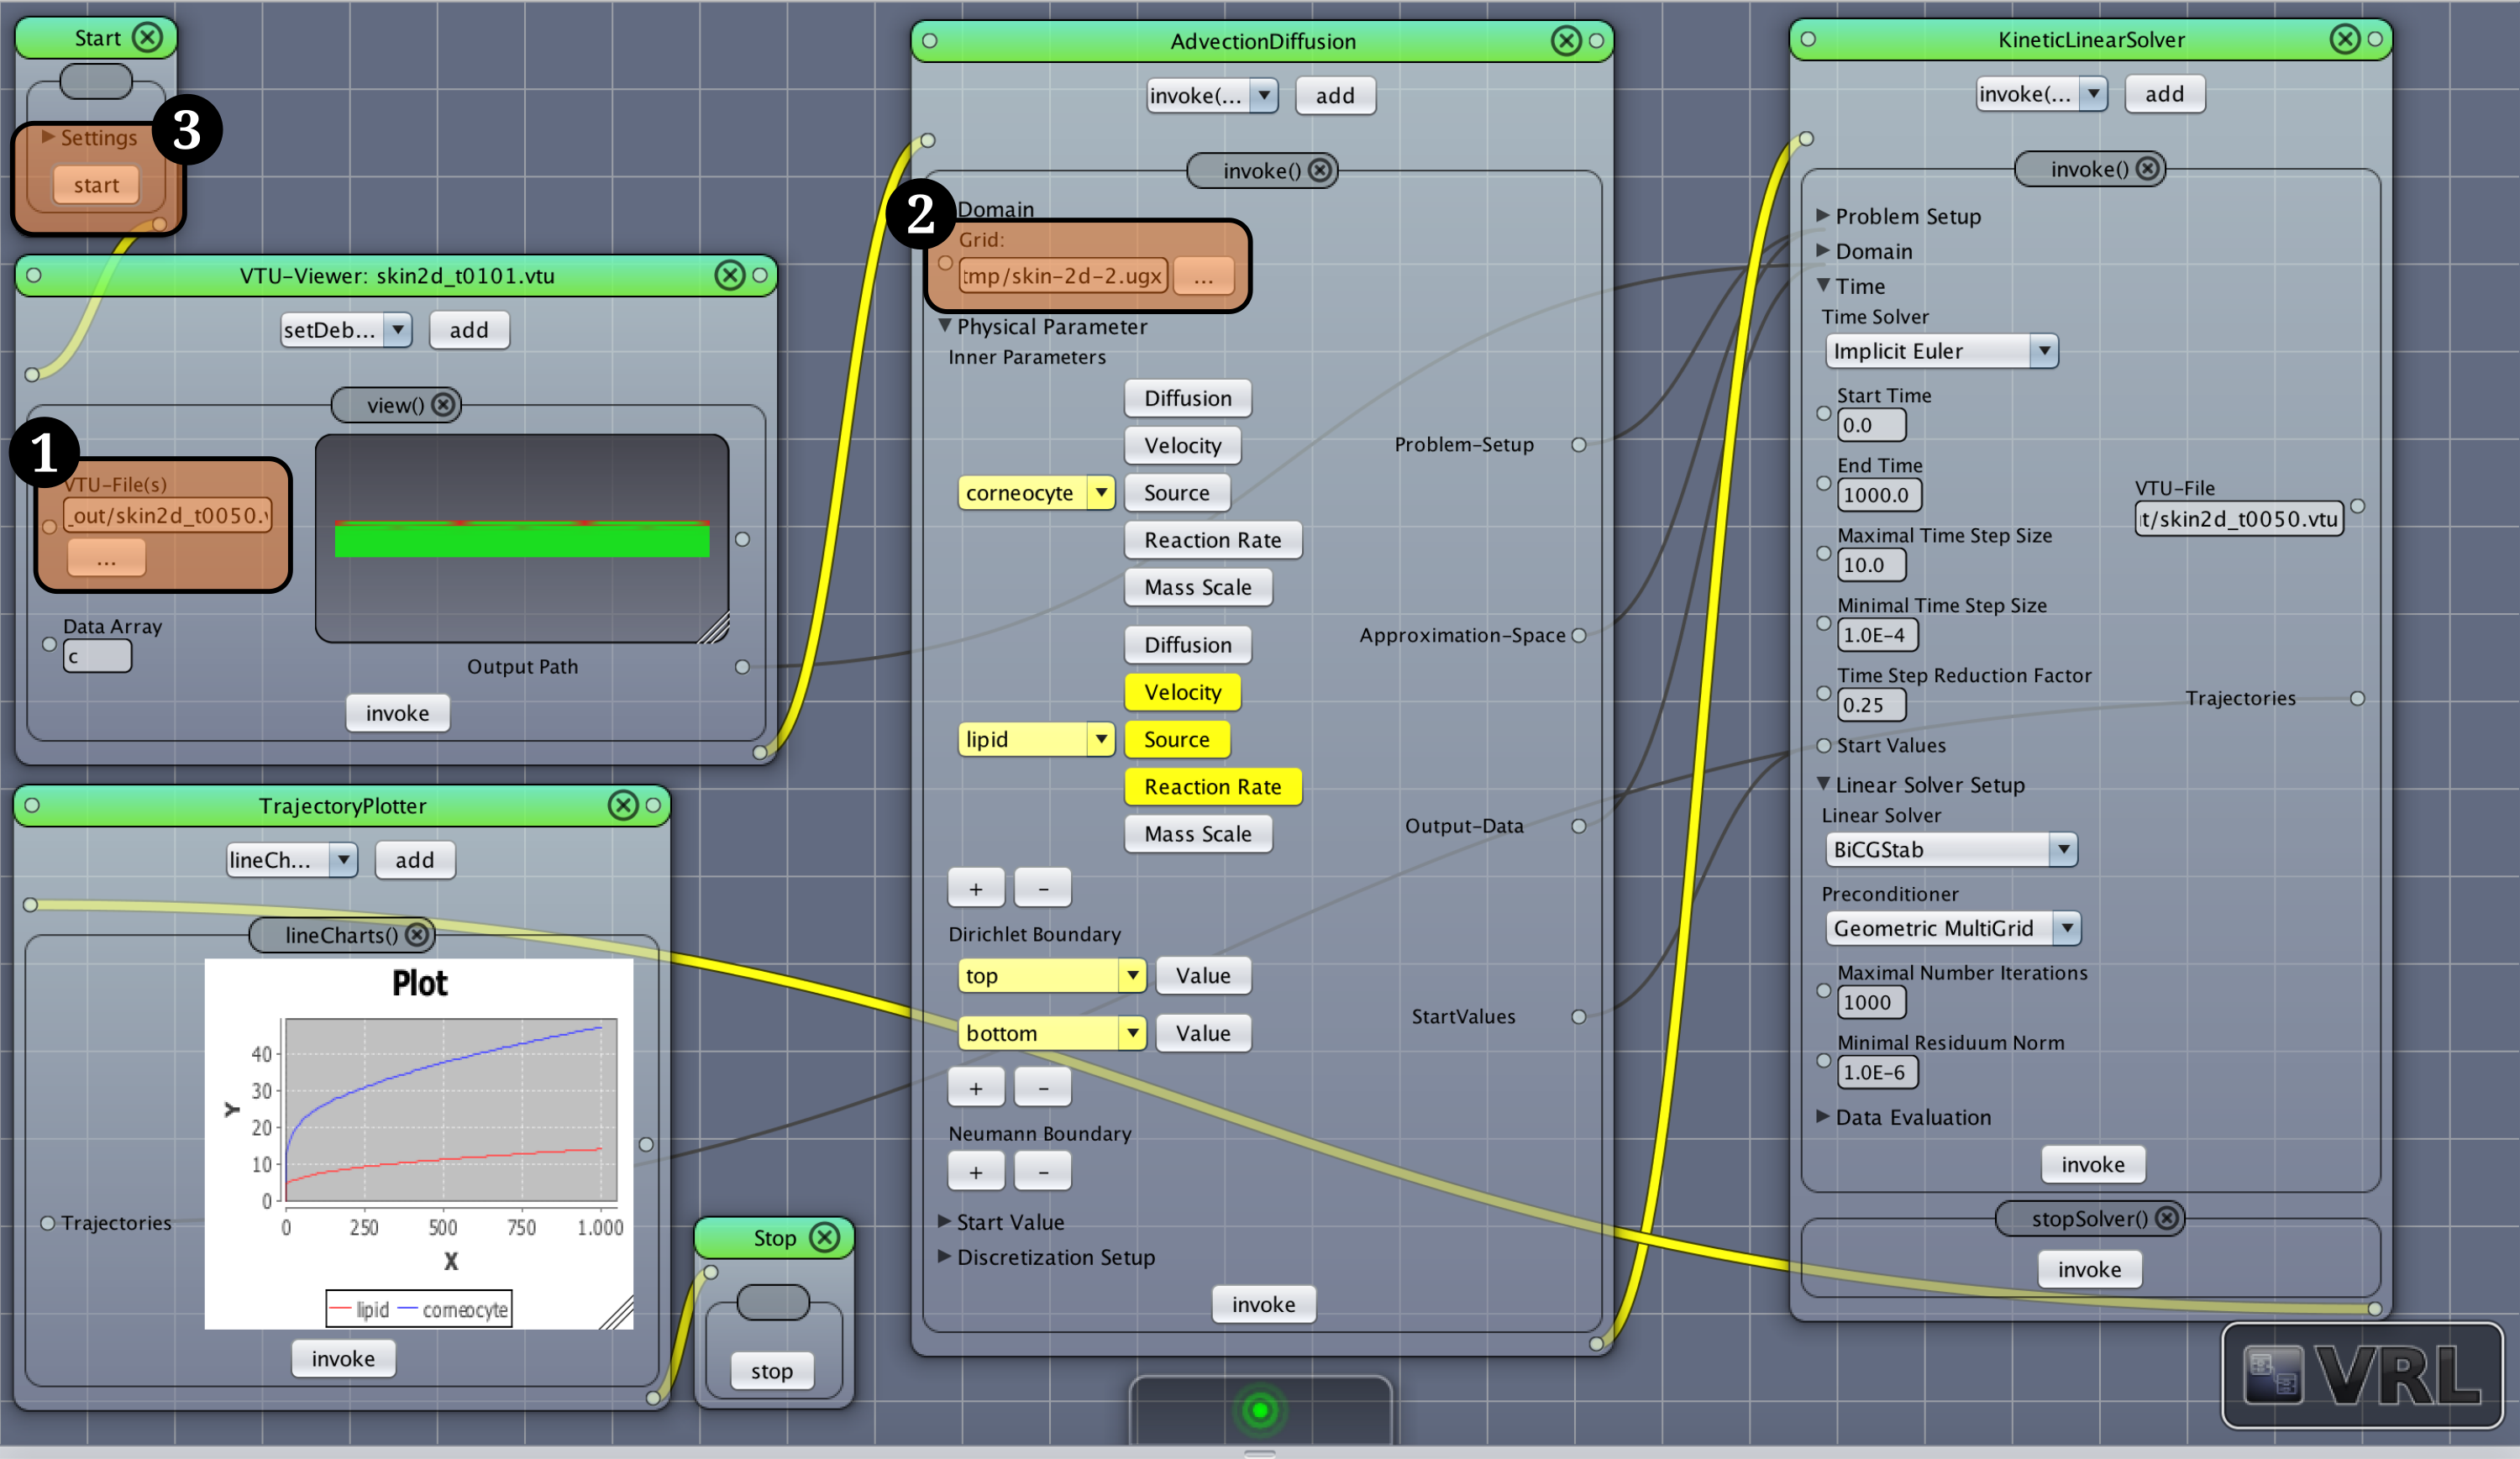Select the lipid Reaction Rate parameter
This screenshot has height=1459, width=2520.
click(1211, 787)
